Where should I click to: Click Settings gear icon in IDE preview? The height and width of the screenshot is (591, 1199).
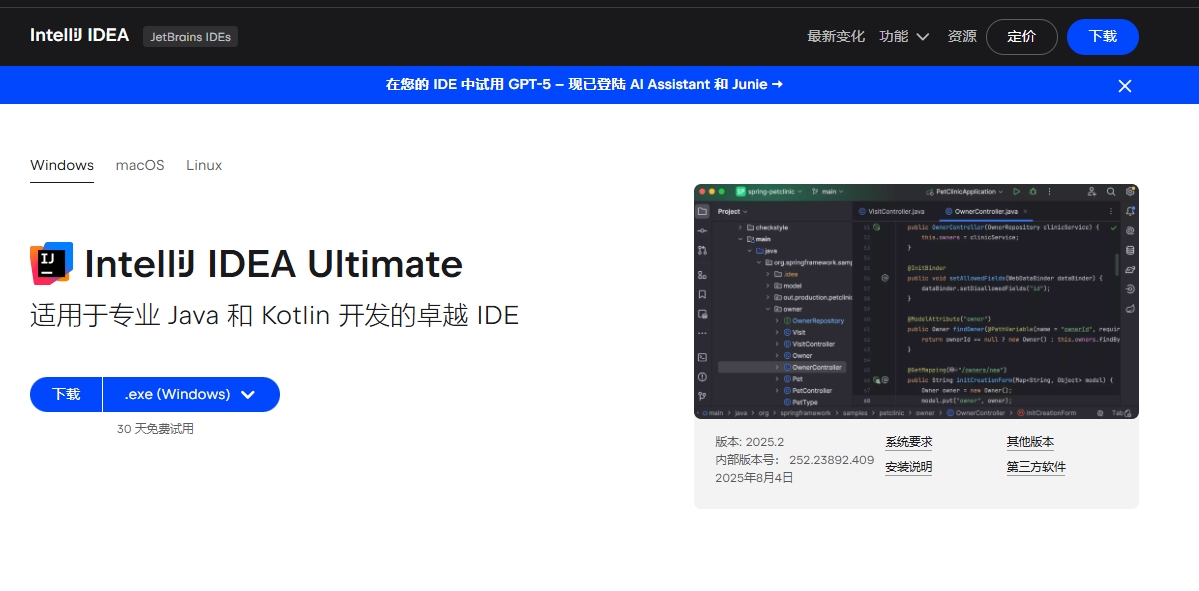click(x=1130, y=192)
